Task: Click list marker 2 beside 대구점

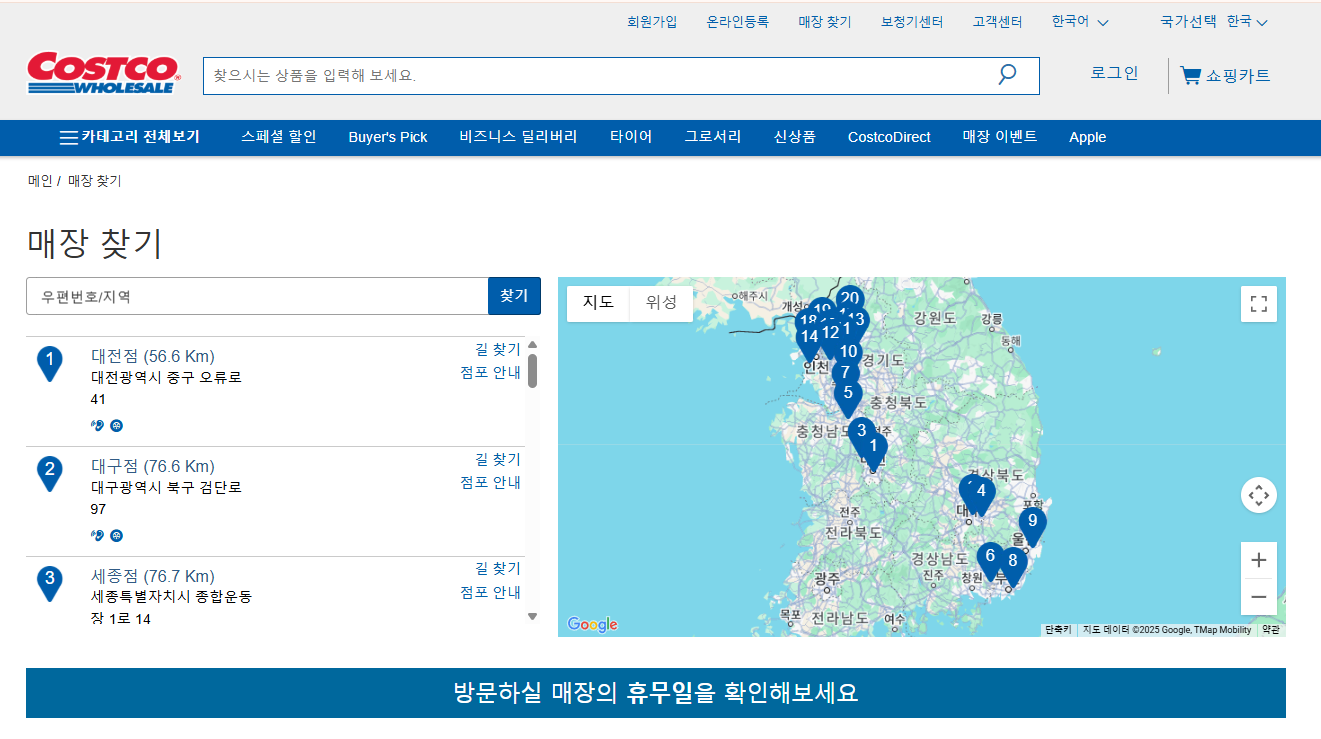Action: point(50,473)
